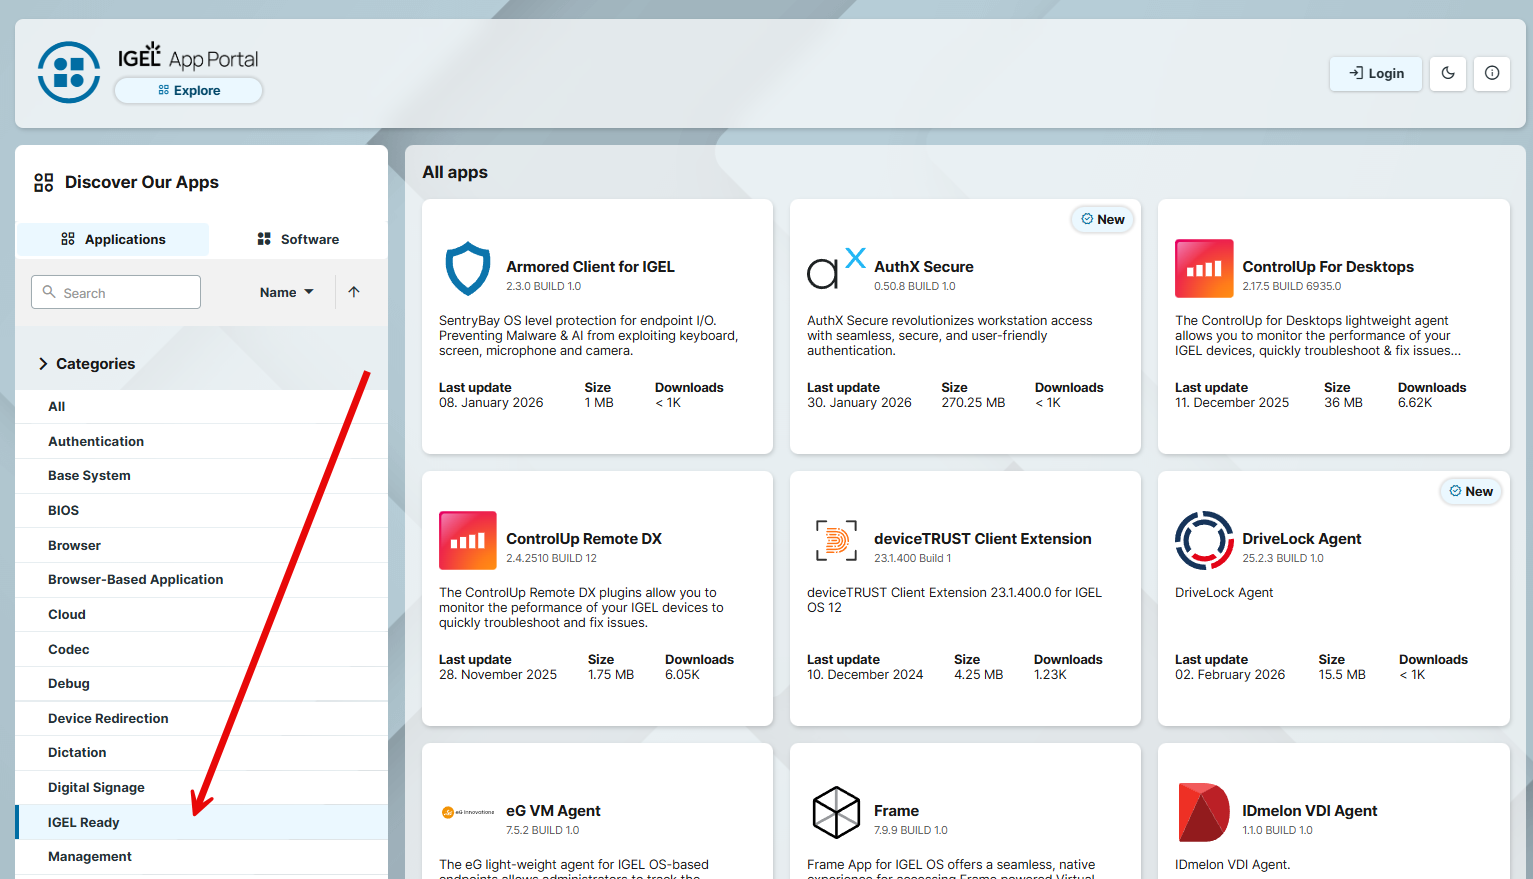Select the Applications tab
This screenshot has height=879, width=1533.
(113, 239)
